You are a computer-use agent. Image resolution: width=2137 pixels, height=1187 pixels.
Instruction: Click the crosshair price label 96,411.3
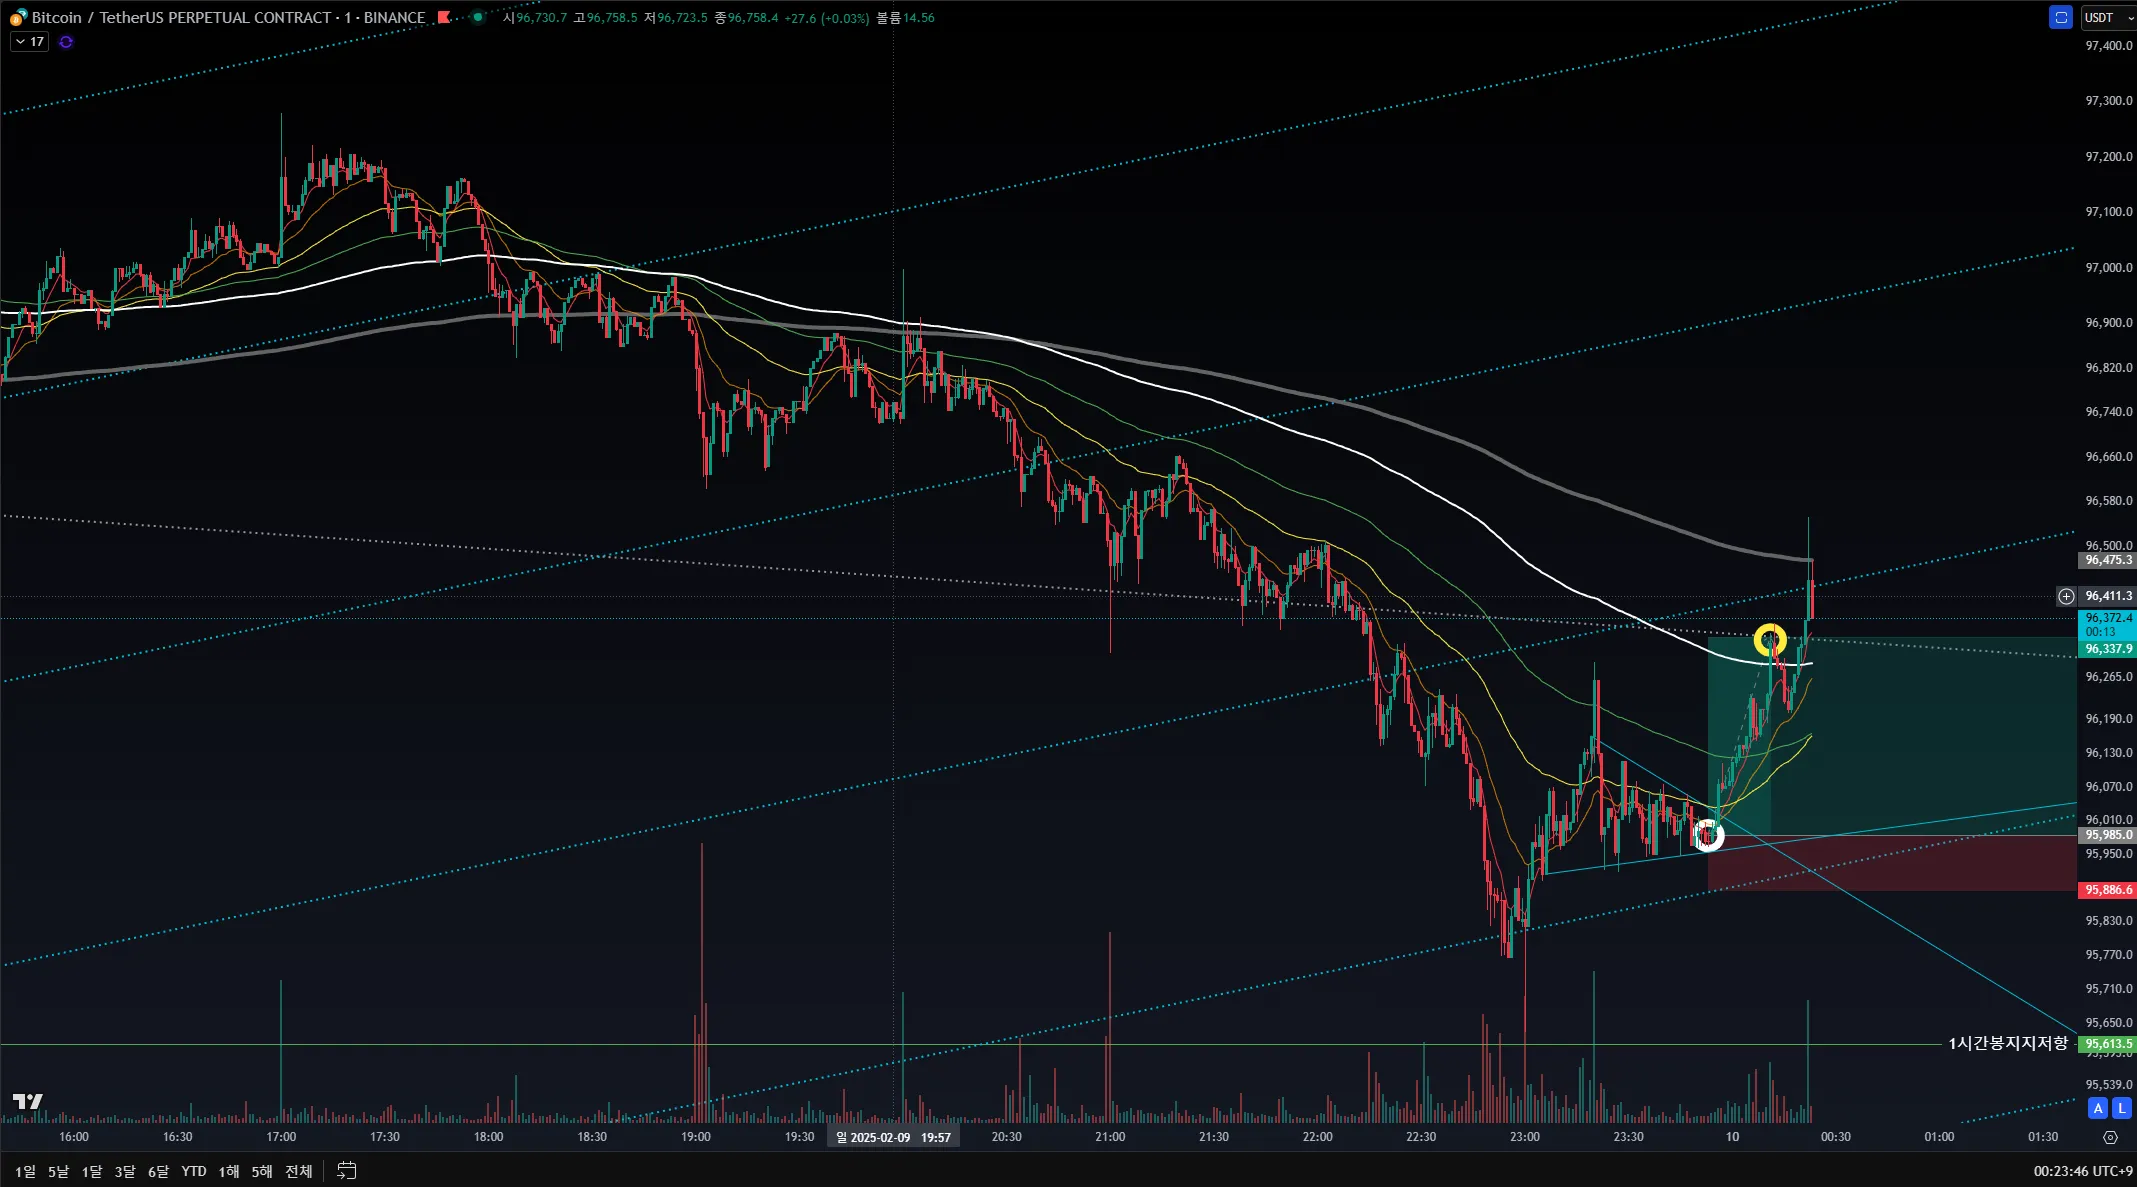point(2108,596)
